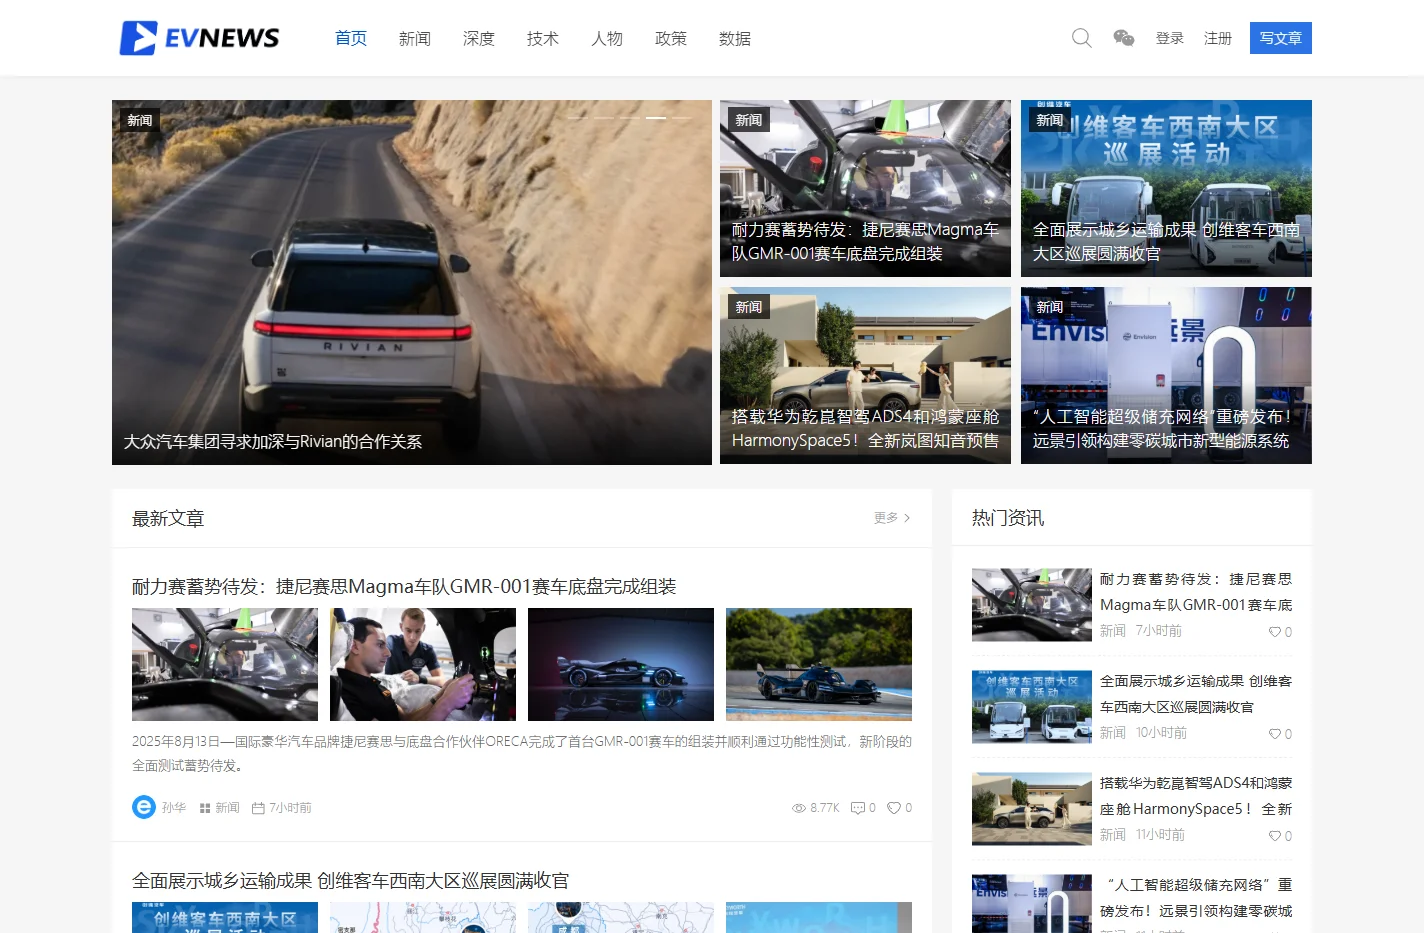Click headline 大众汽车集团寻求加深与Rivian的合作关系
1424x933 pixels.
point(273,442)
